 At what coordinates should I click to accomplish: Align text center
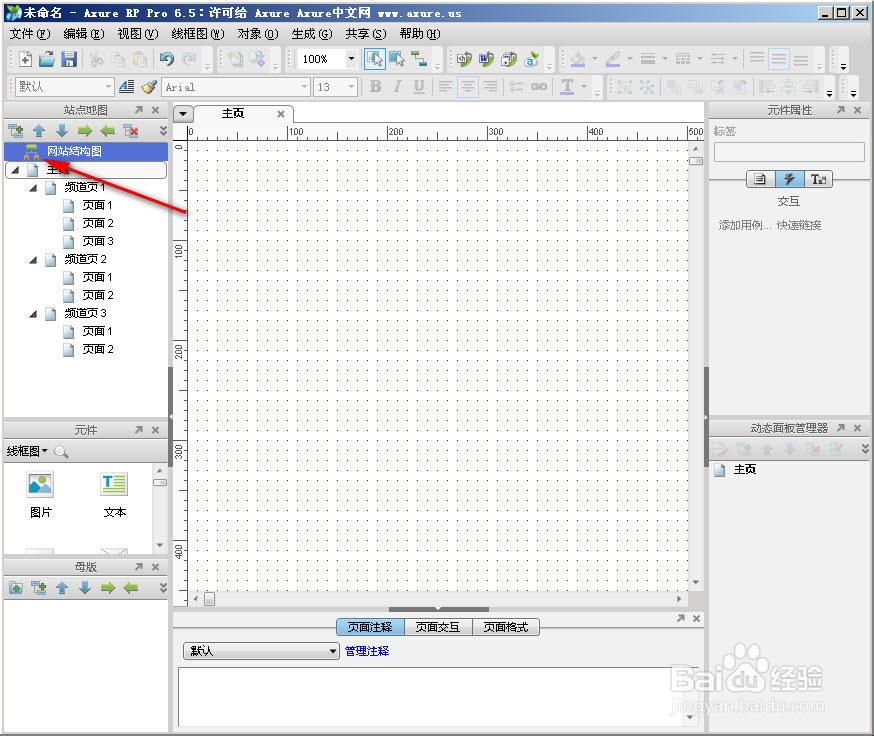(468, 87)
